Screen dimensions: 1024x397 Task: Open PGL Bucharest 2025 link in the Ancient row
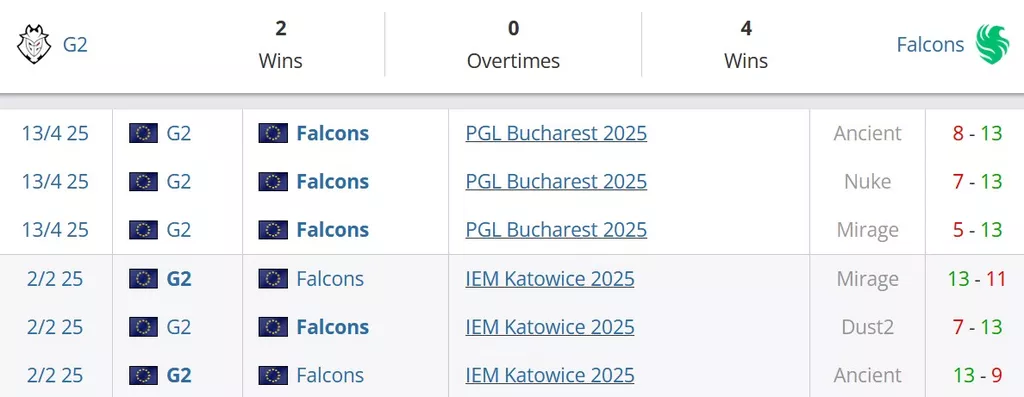(556, 133)
